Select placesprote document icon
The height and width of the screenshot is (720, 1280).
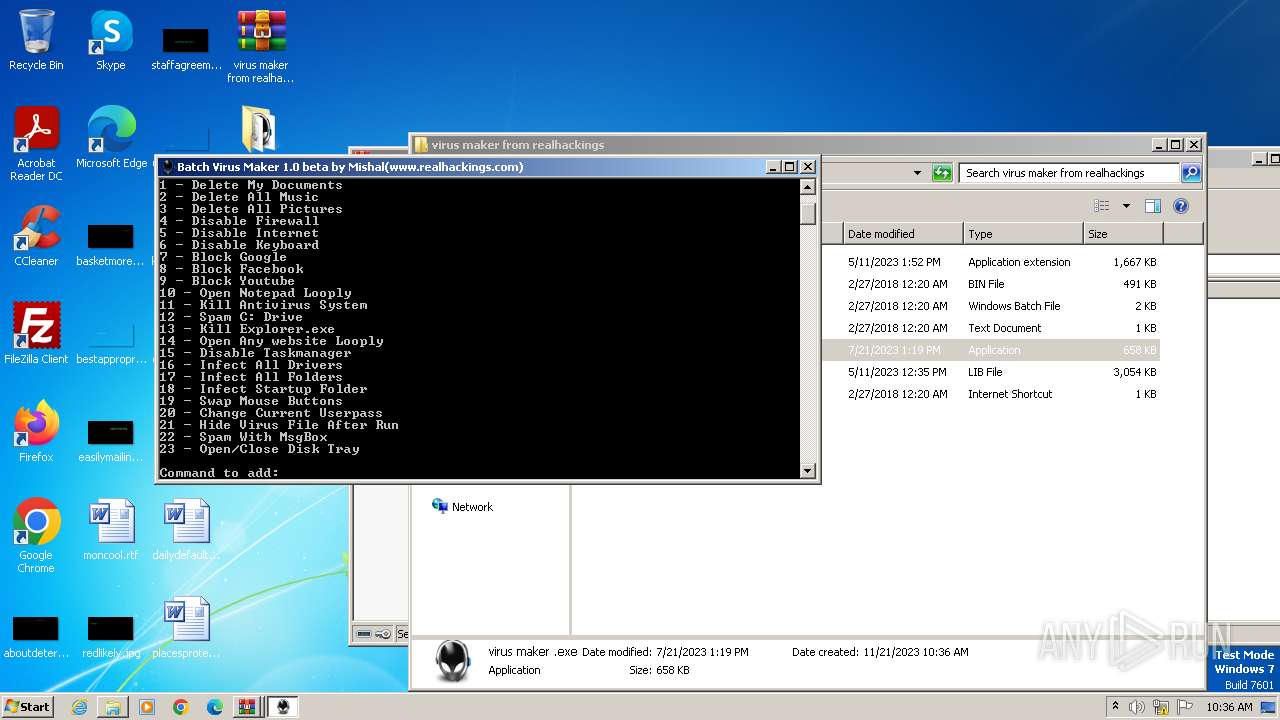pyautogui.click(x=186, y=628)
